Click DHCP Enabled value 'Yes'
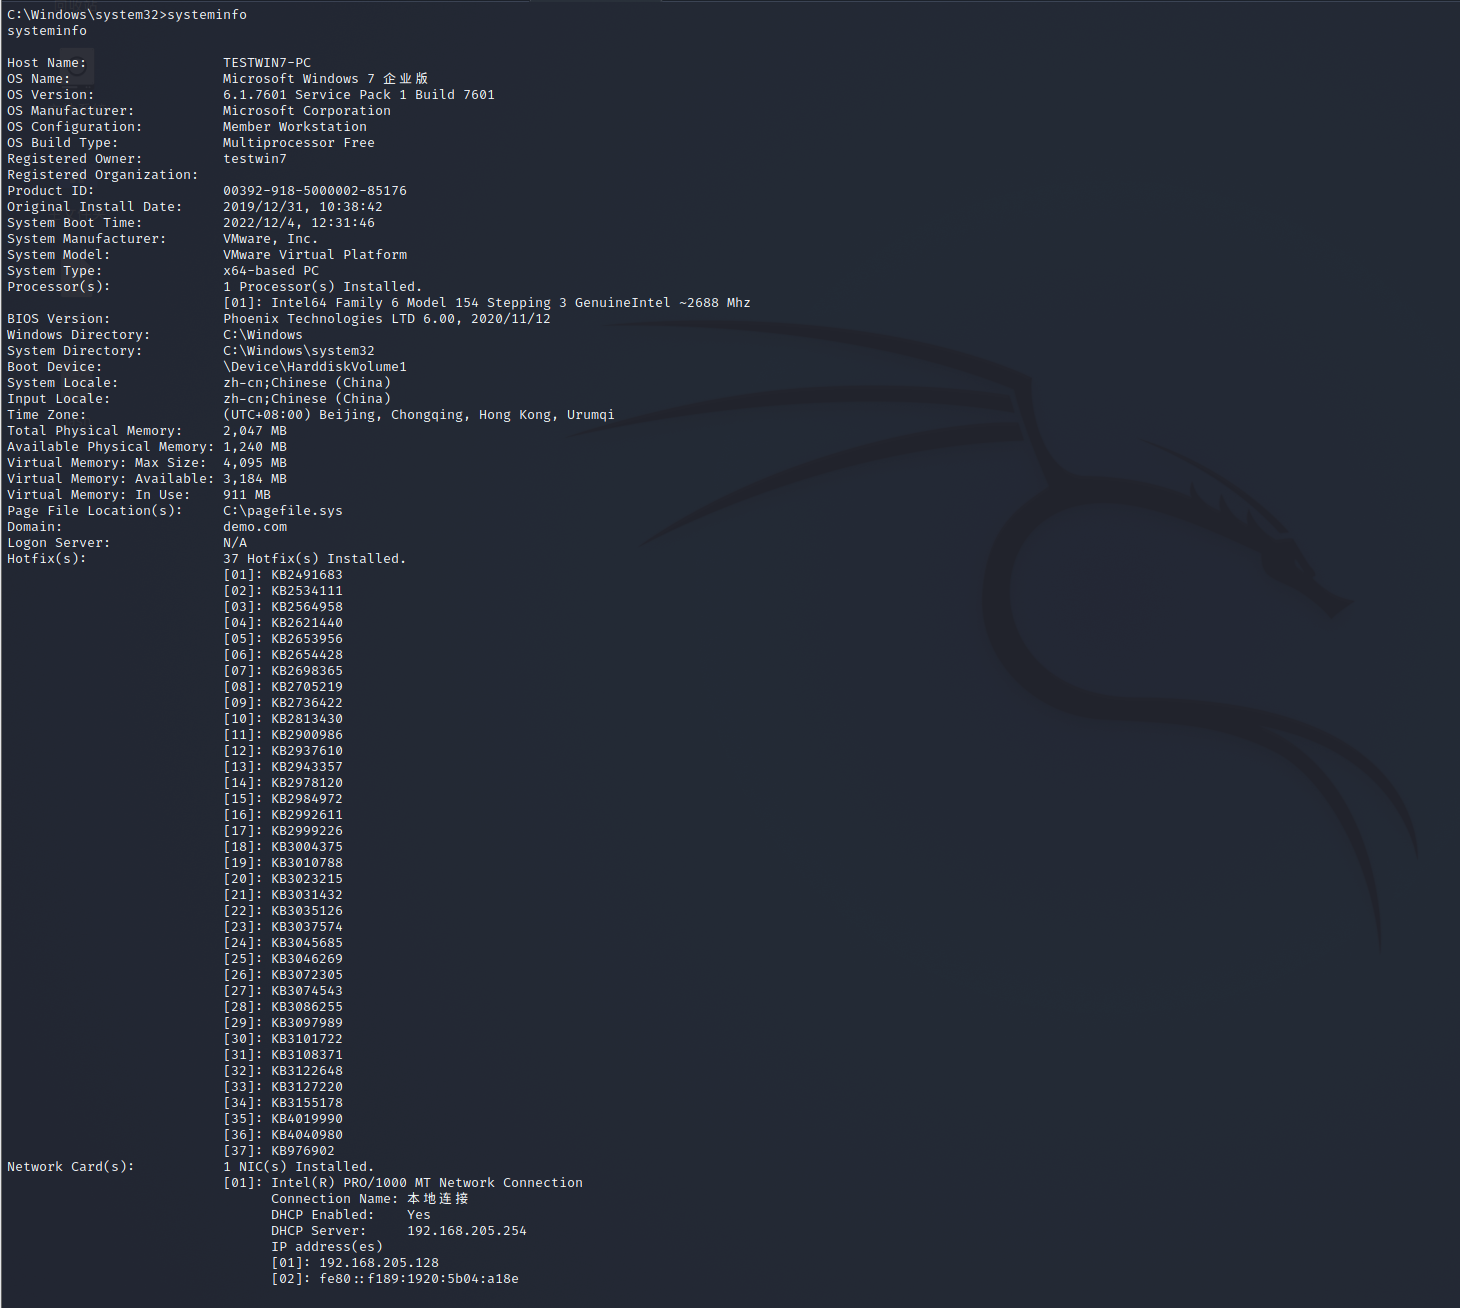 419,1215
